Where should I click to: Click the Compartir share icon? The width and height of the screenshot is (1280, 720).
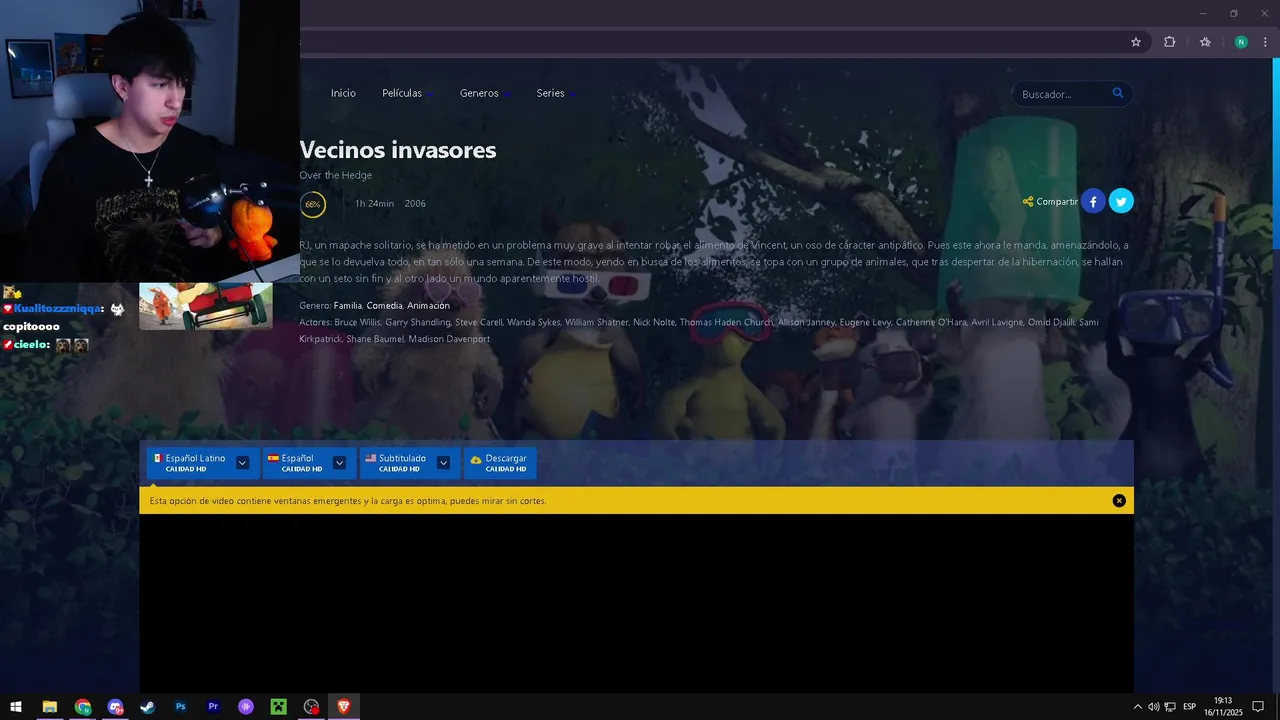pos(1028,201)
